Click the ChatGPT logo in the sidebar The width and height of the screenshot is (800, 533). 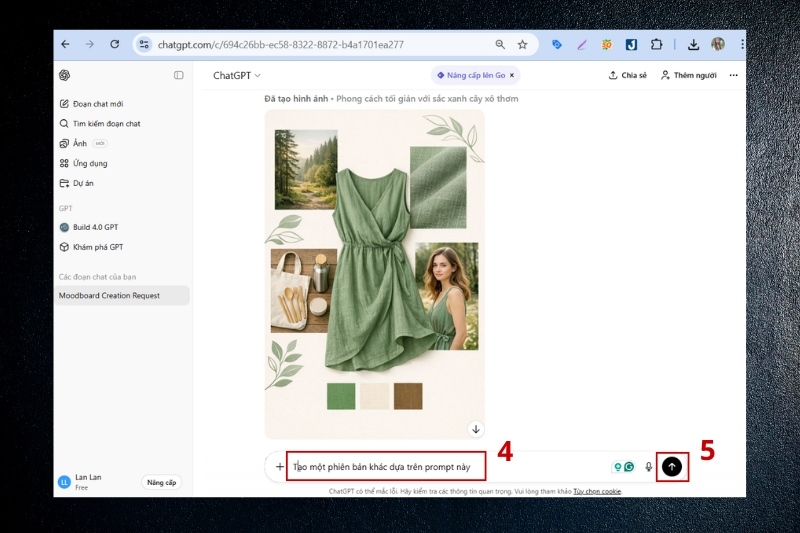point(65,75)
